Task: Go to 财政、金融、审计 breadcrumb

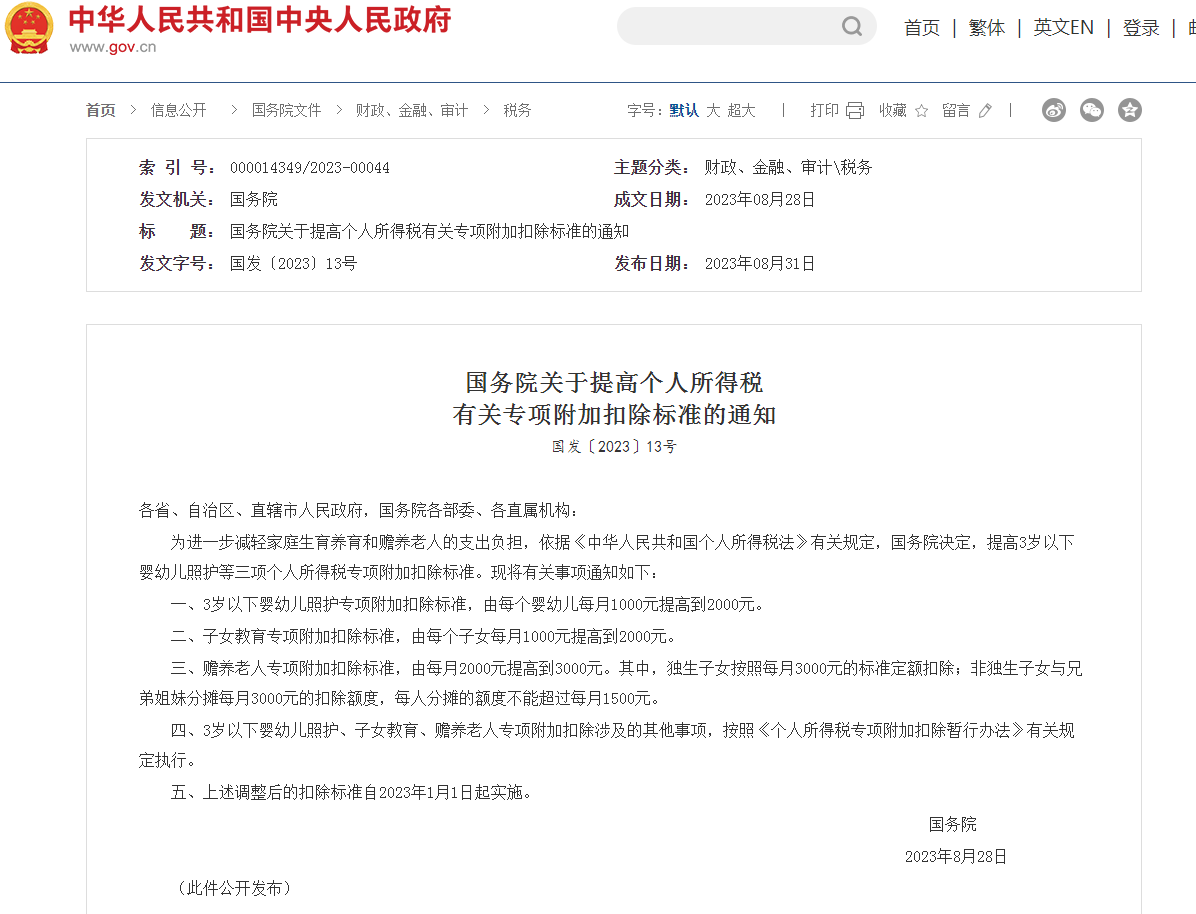Action: click(x=411, y=111)
